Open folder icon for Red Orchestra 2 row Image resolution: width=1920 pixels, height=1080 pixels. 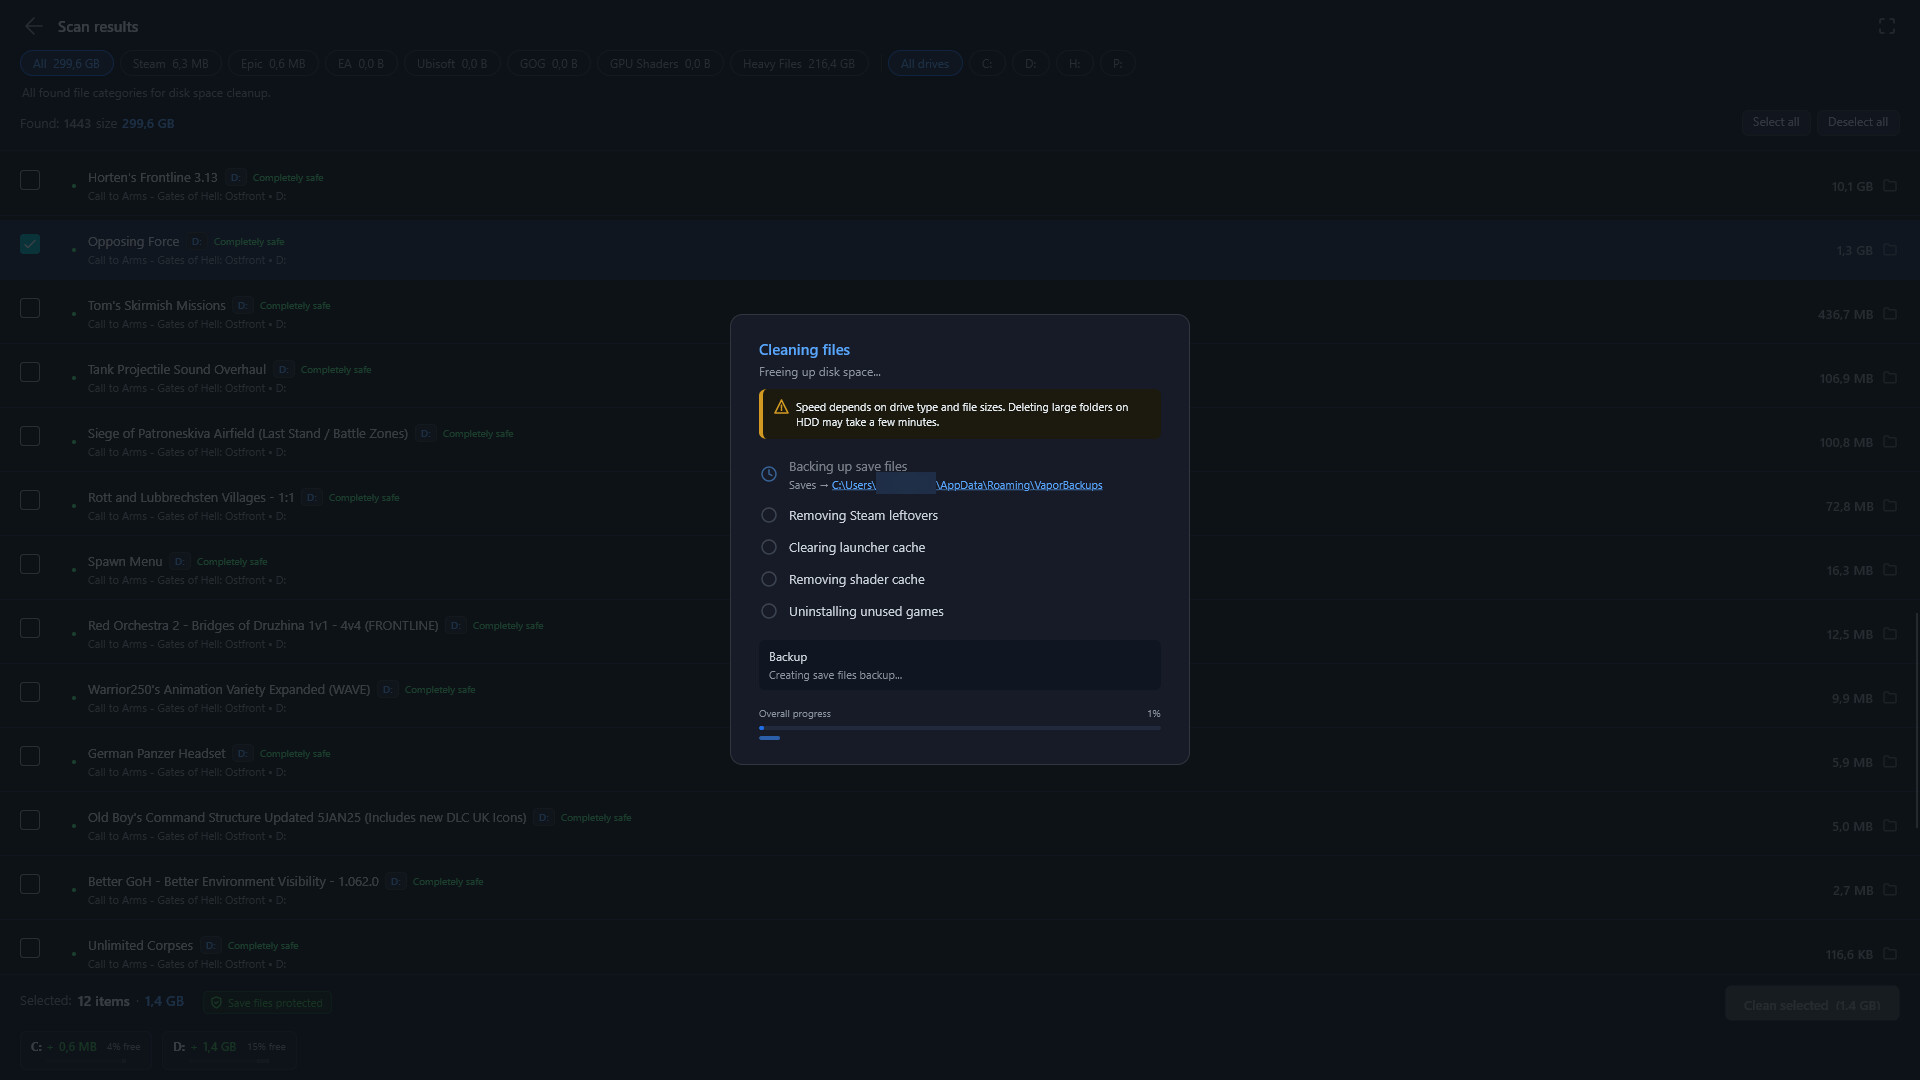pyautogui.click(x=1890, y=634)
